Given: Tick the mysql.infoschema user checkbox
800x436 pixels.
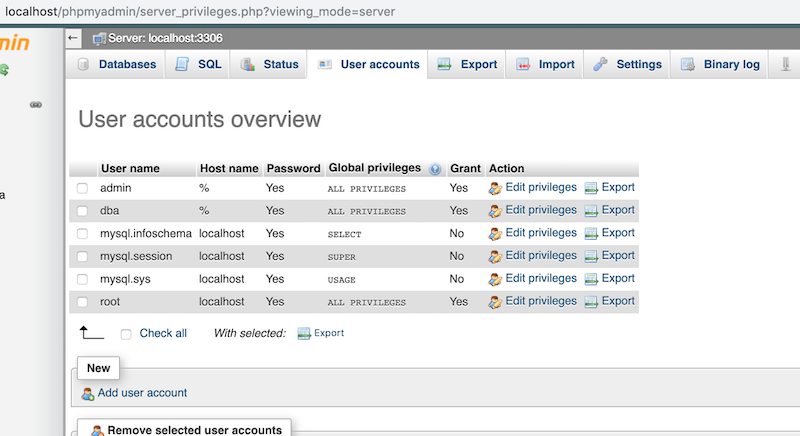Looking at the screenshot, I should tap(82, 234).
